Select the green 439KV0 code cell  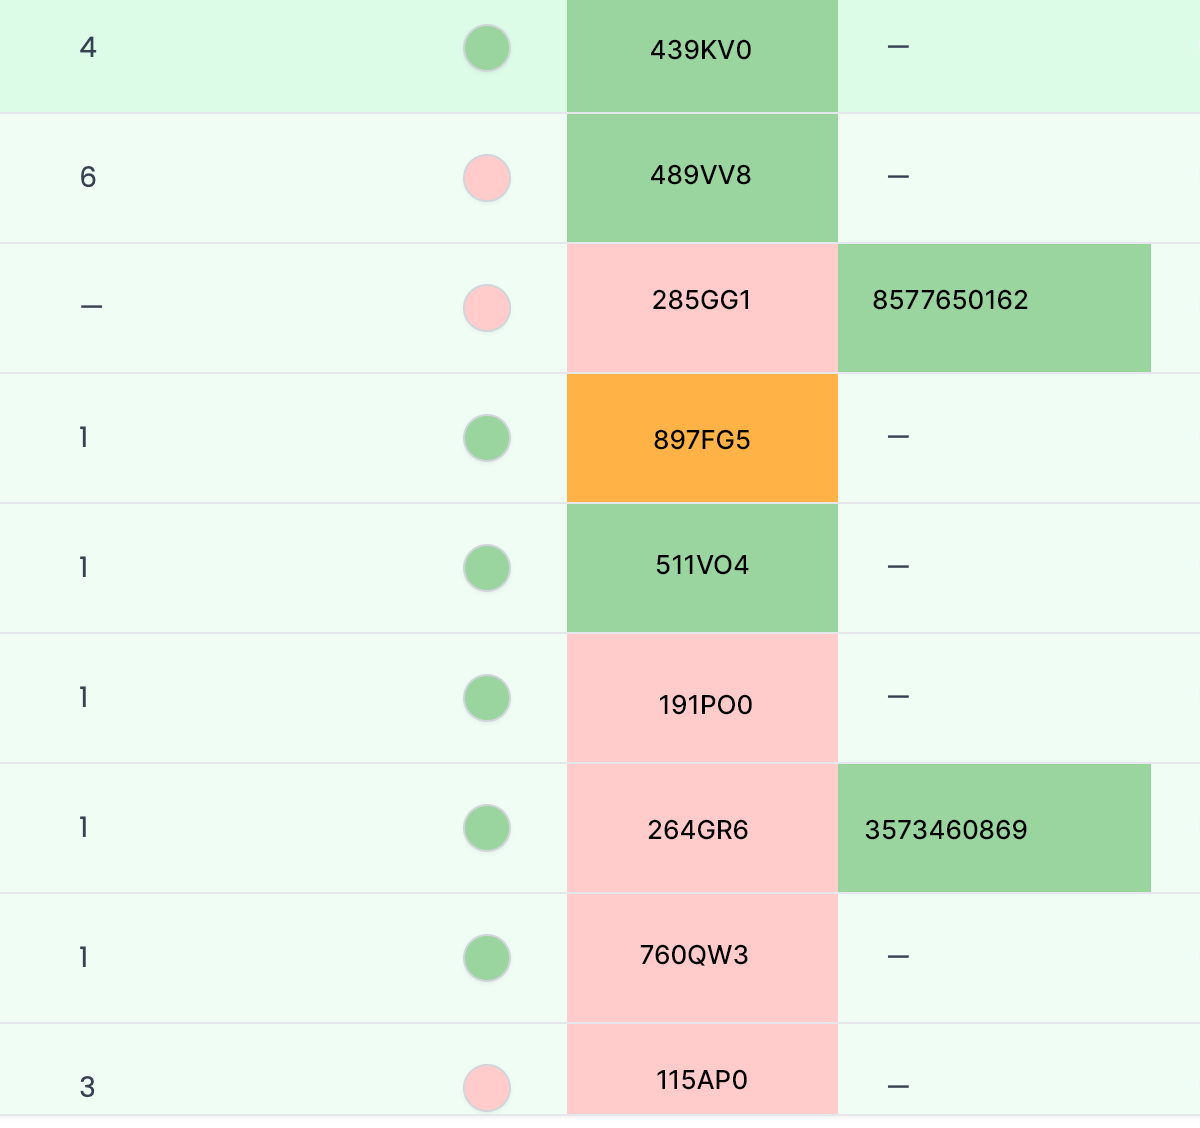click(702, 56)
